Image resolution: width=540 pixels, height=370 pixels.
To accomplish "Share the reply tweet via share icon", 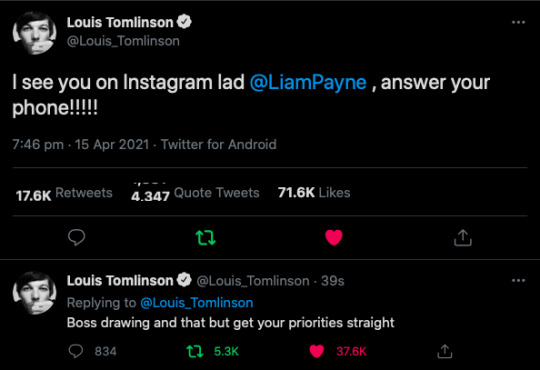I will tap(445, 351).
